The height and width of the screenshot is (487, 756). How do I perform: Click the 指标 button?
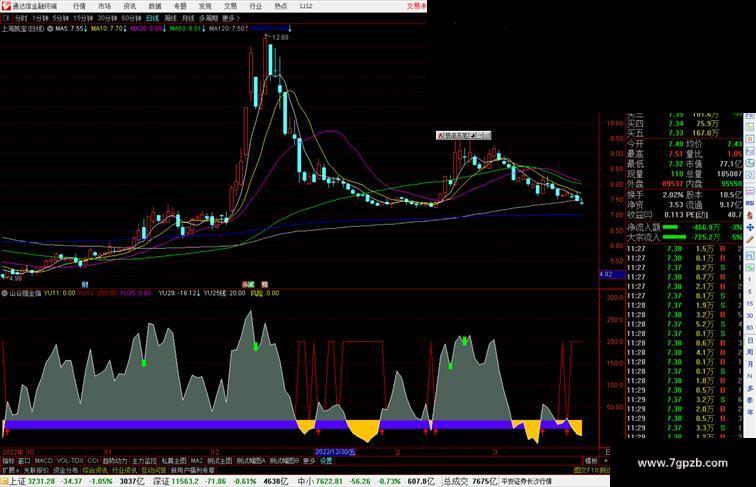click(8, 461)
